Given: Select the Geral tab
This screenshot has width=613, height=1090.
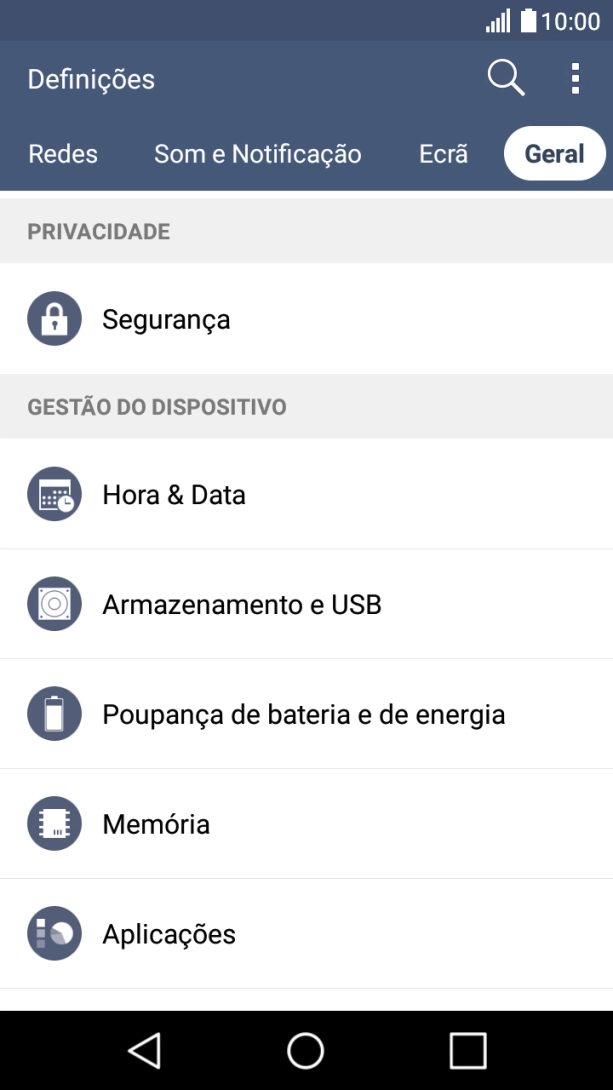Looking at the screenshot, I should 554,152.
